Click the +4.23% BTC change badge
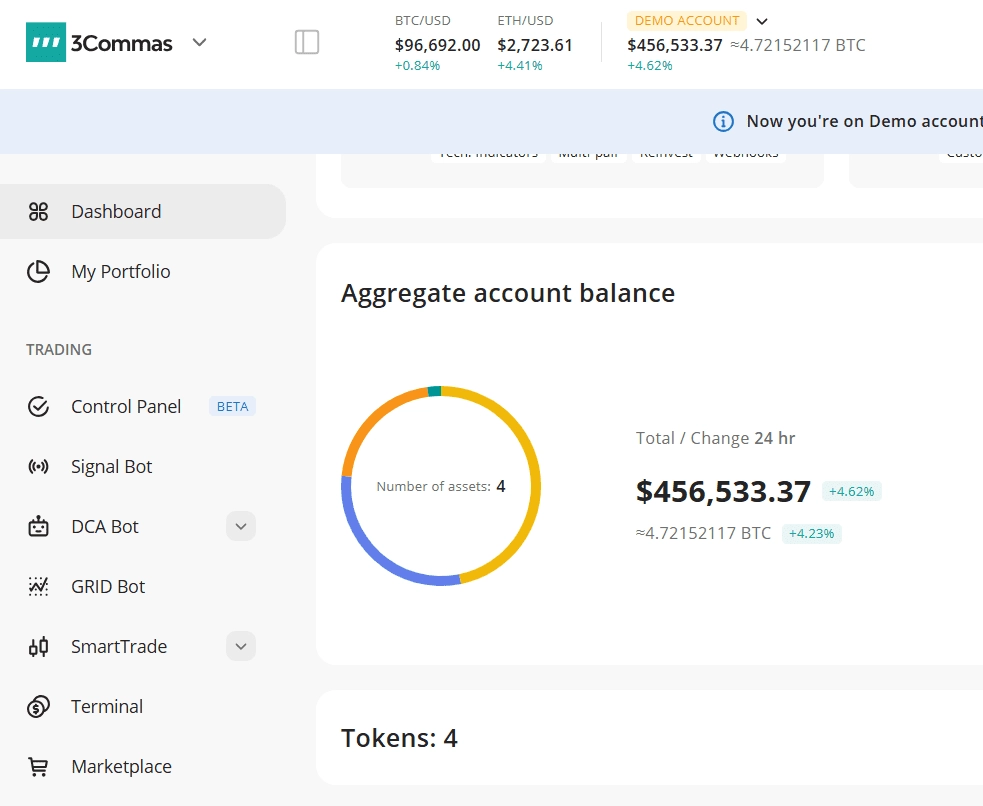This screenshot has width=983, height=806. pos(811,533)
